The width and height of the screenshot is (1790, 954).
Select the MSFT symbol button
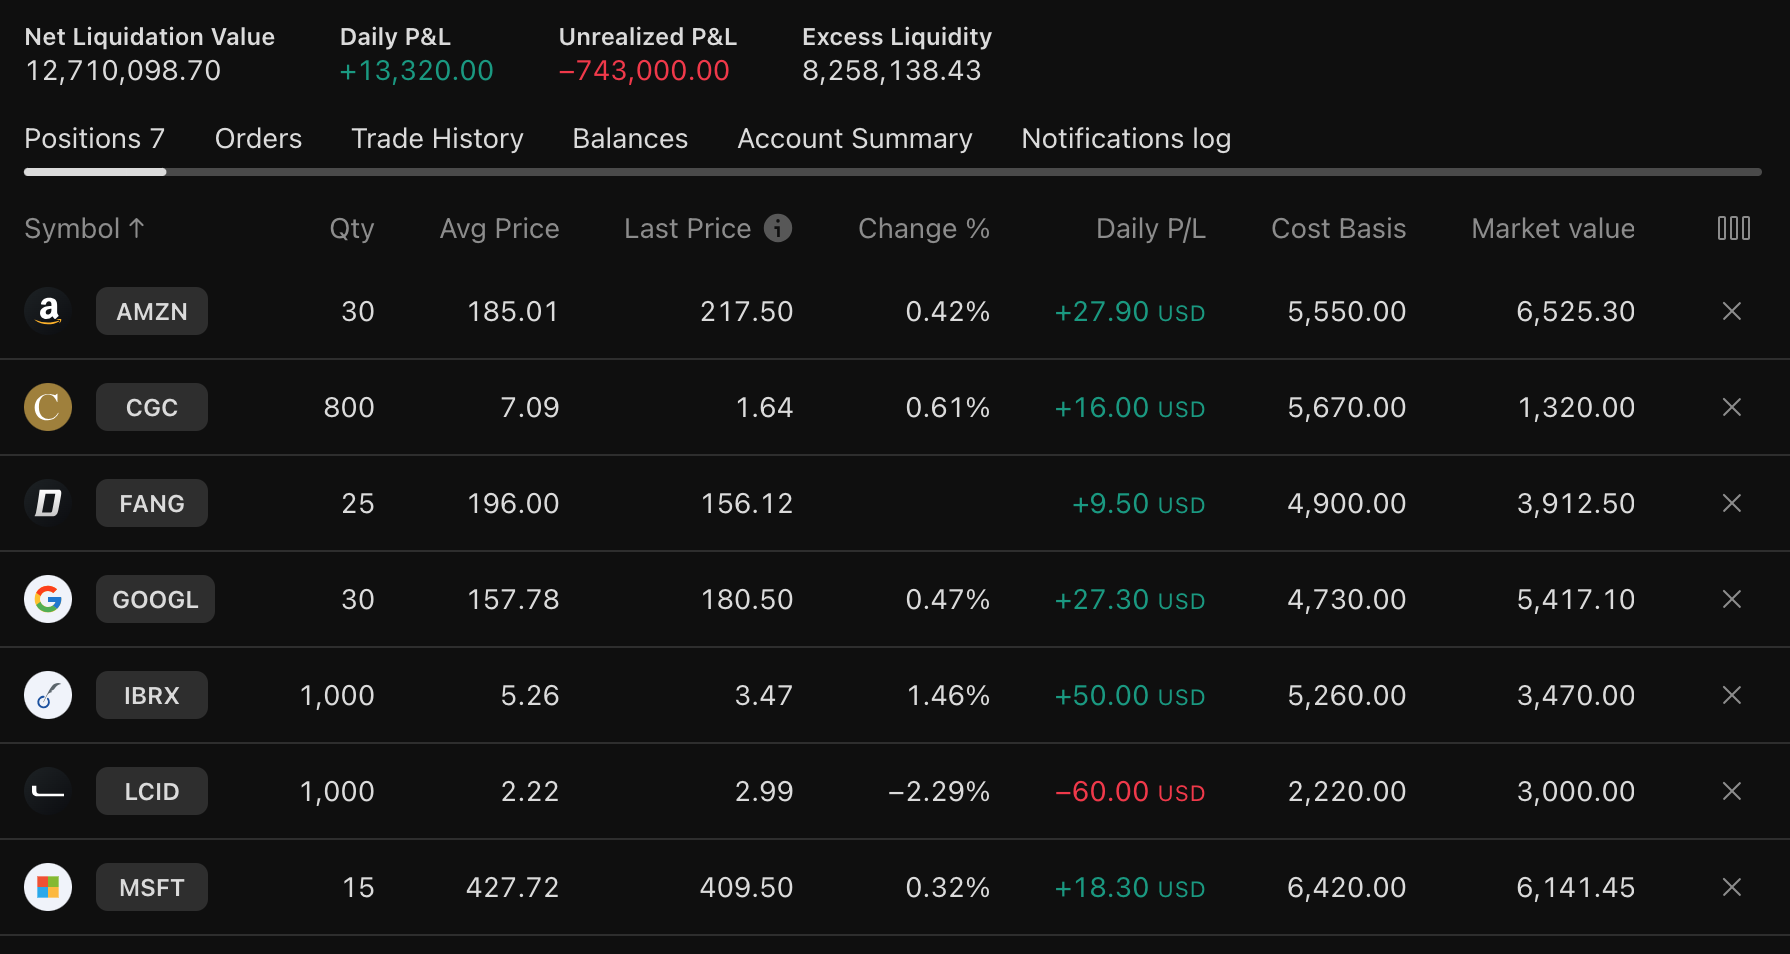151,887
